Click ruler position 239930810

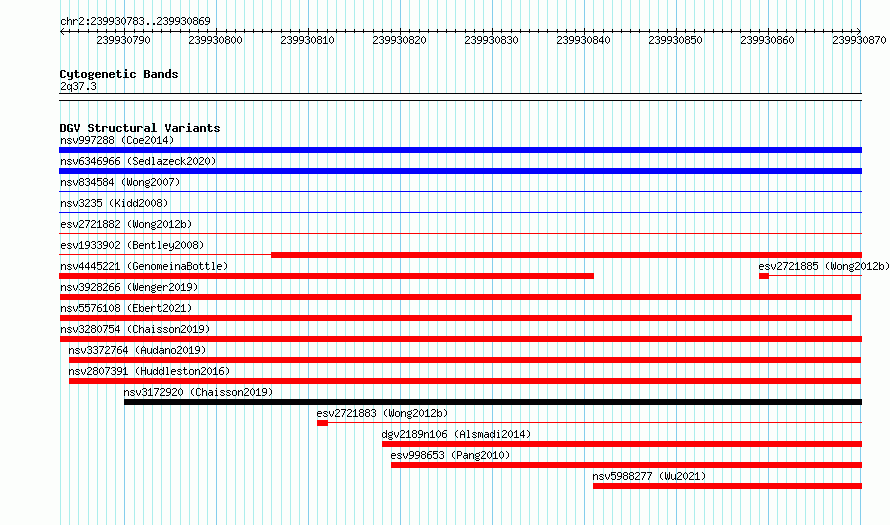[x=307, y=40]
